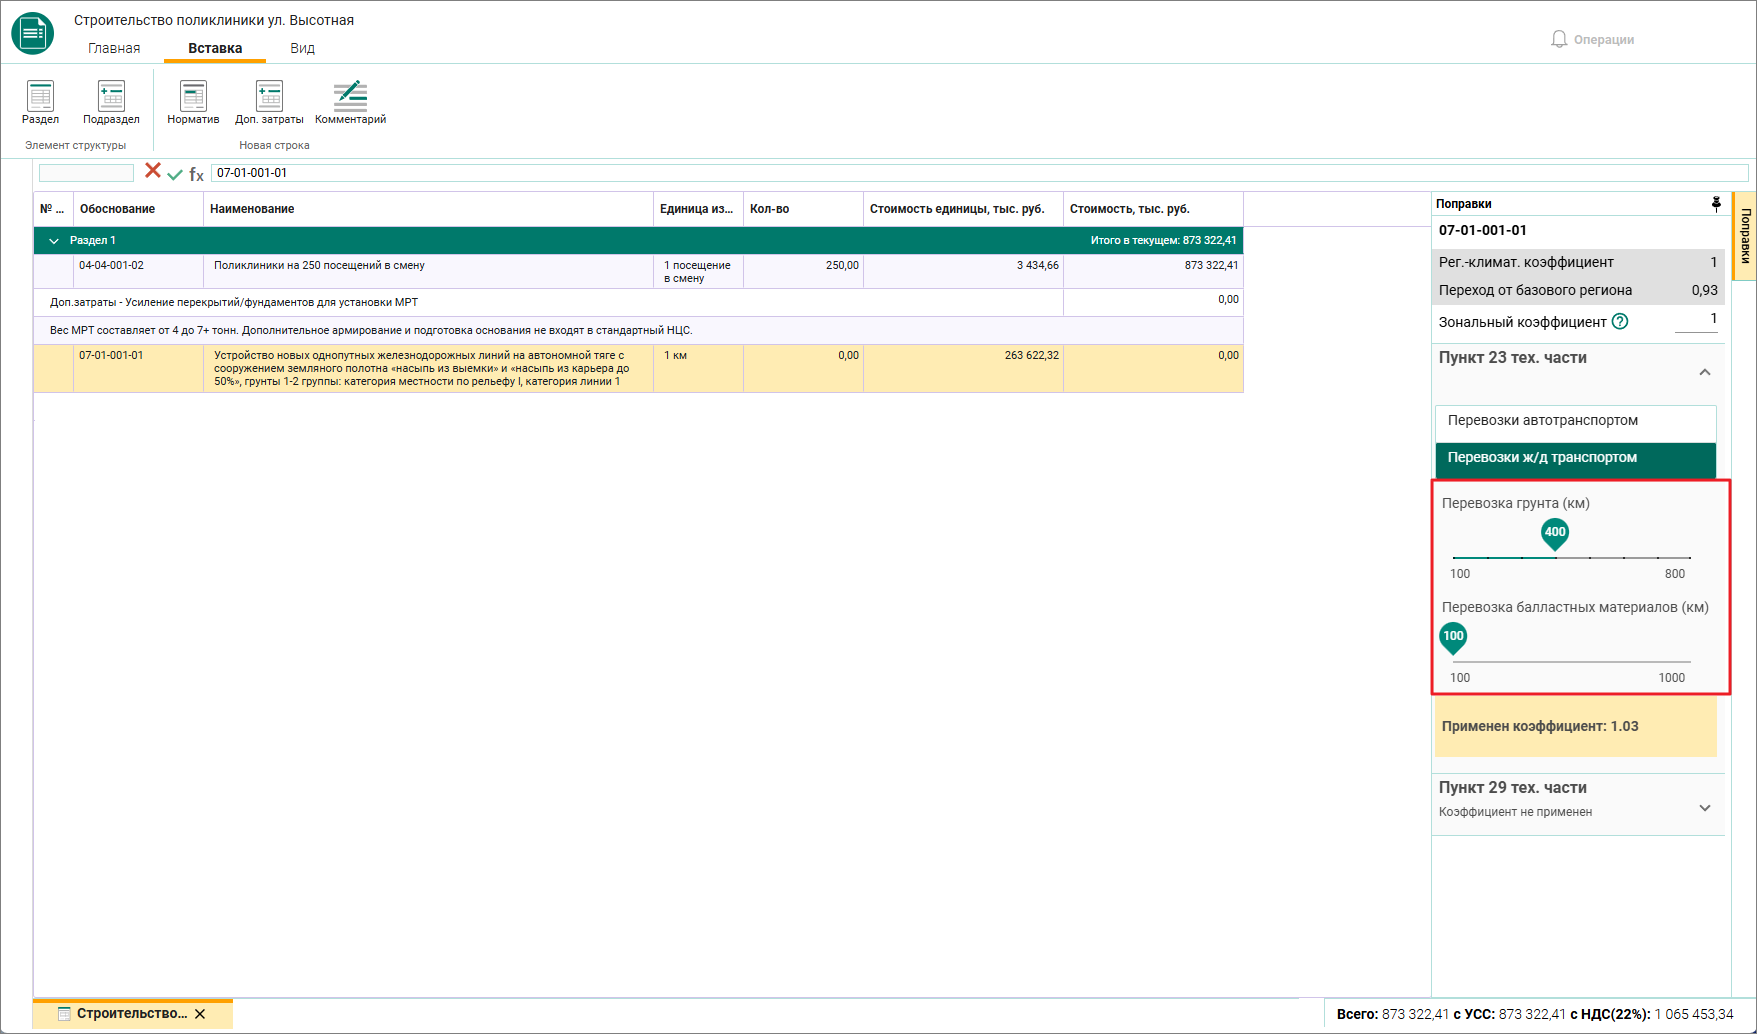Select the unit cost cell 3 434,66
Image resolution: width=1757 pixels, height=1034 pixels.
pos(963,271)
